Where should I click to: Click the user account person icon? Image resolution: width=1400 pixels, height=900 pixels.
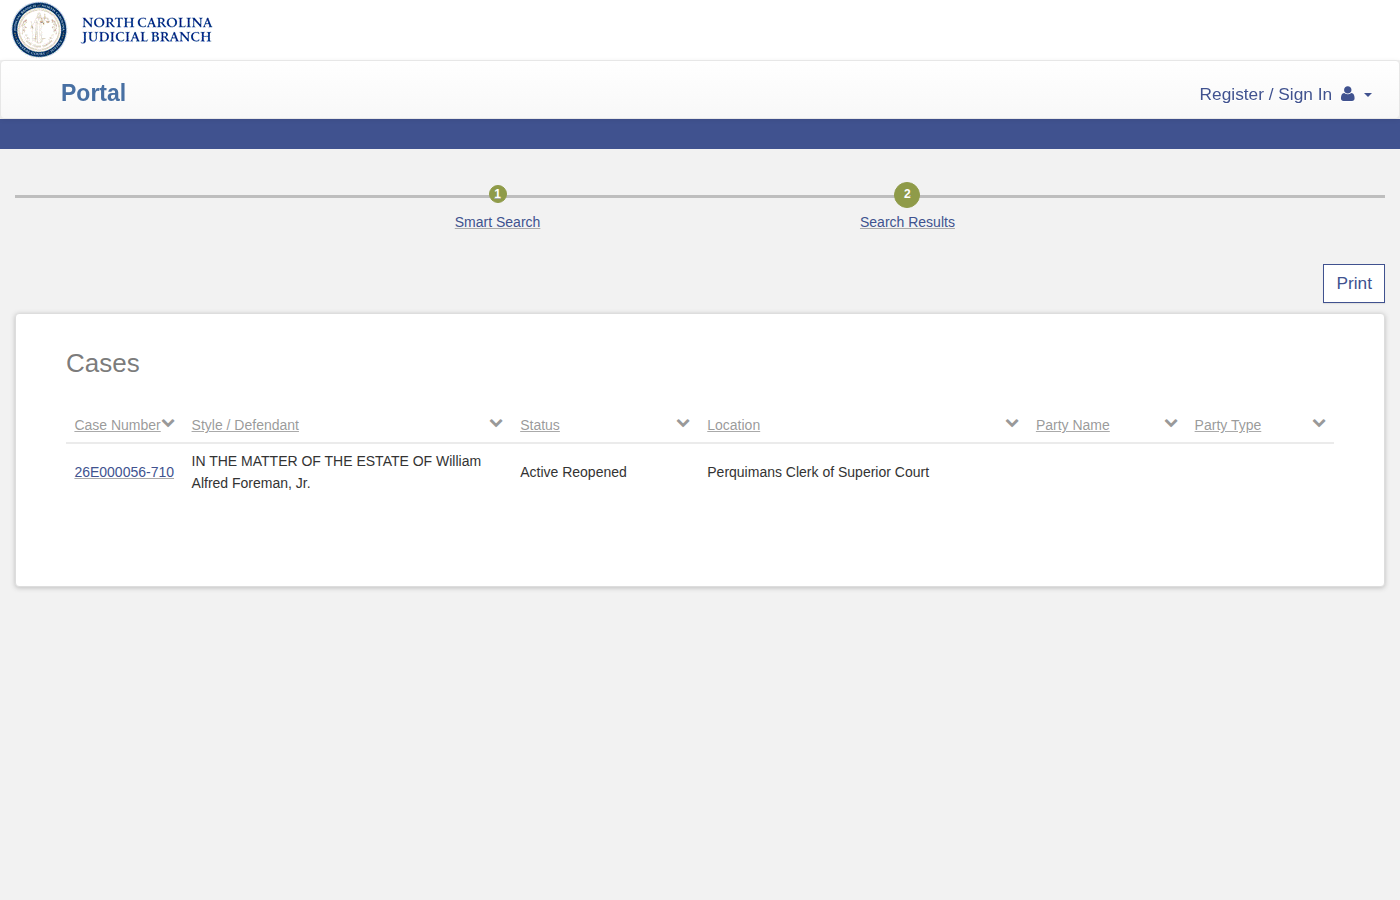click(x=1348, y=93)
